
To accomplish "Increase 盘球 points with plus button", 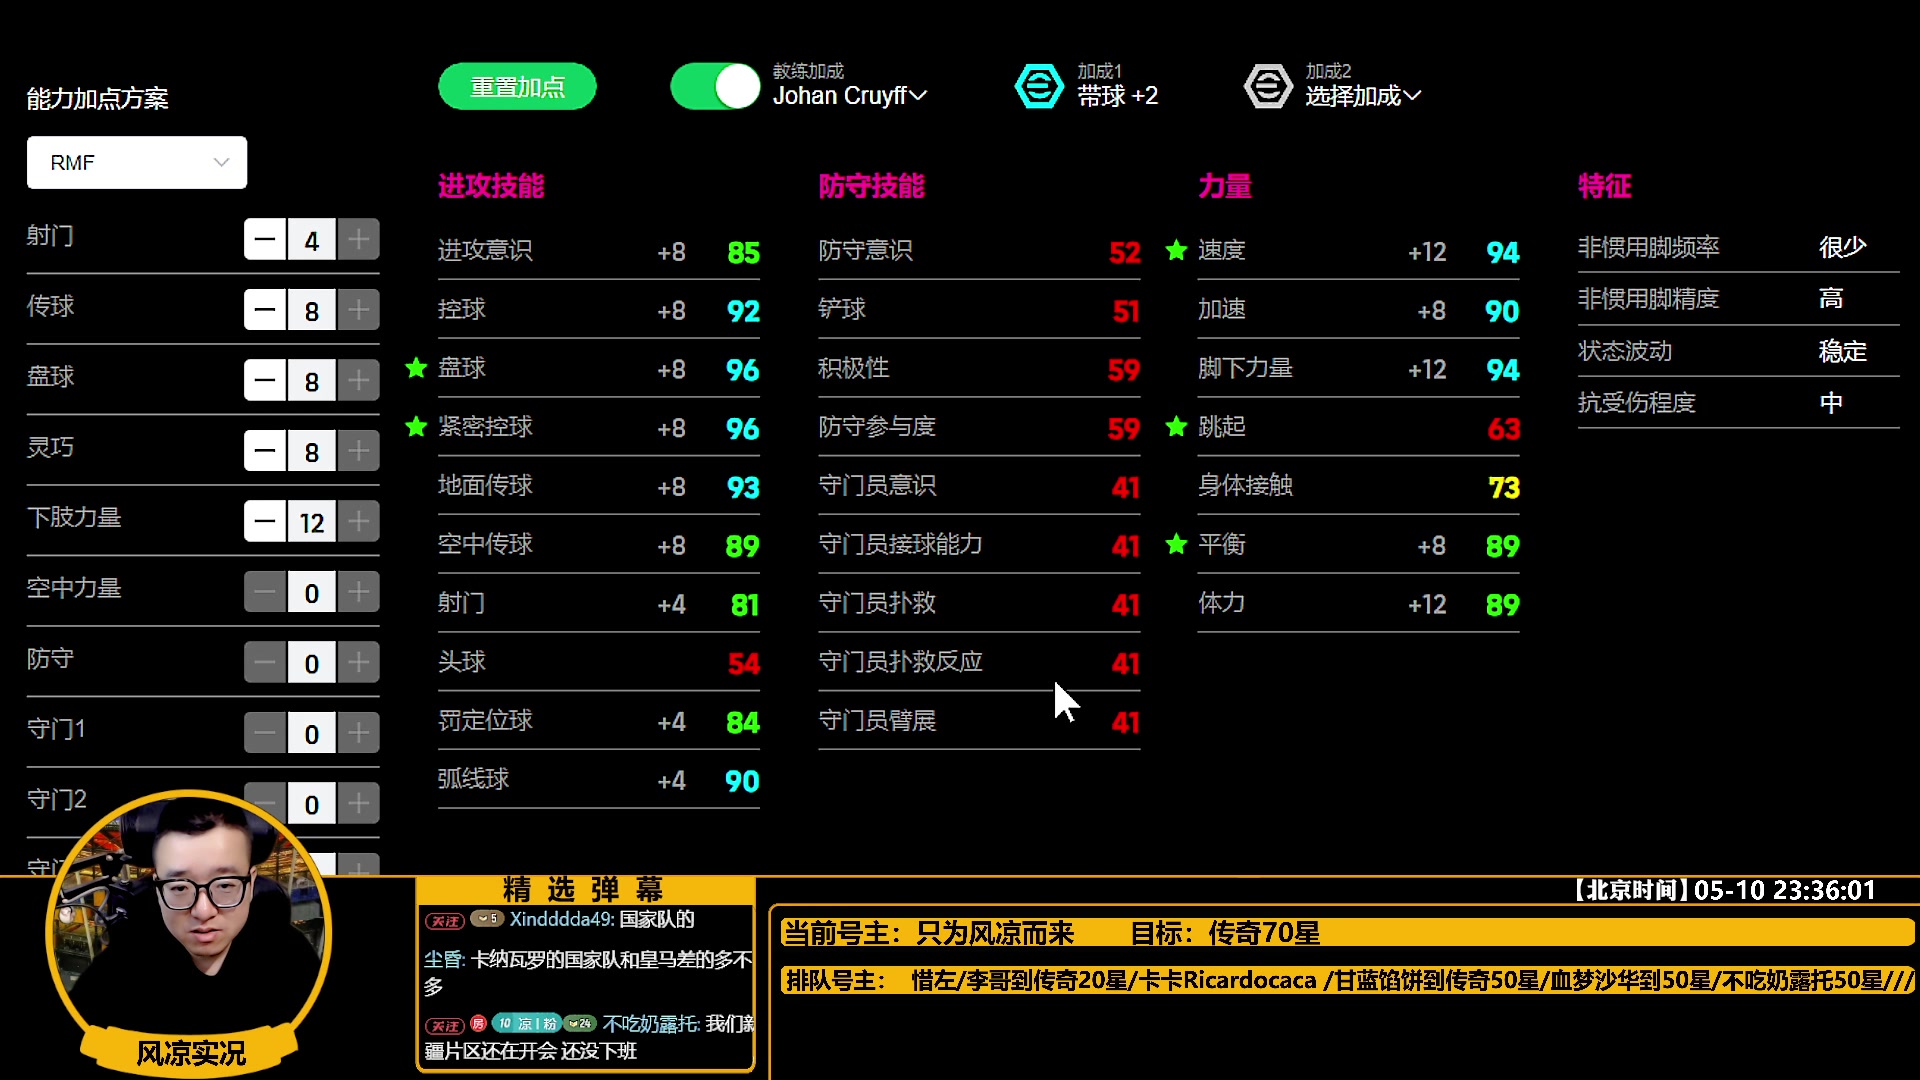I will 359,381.
